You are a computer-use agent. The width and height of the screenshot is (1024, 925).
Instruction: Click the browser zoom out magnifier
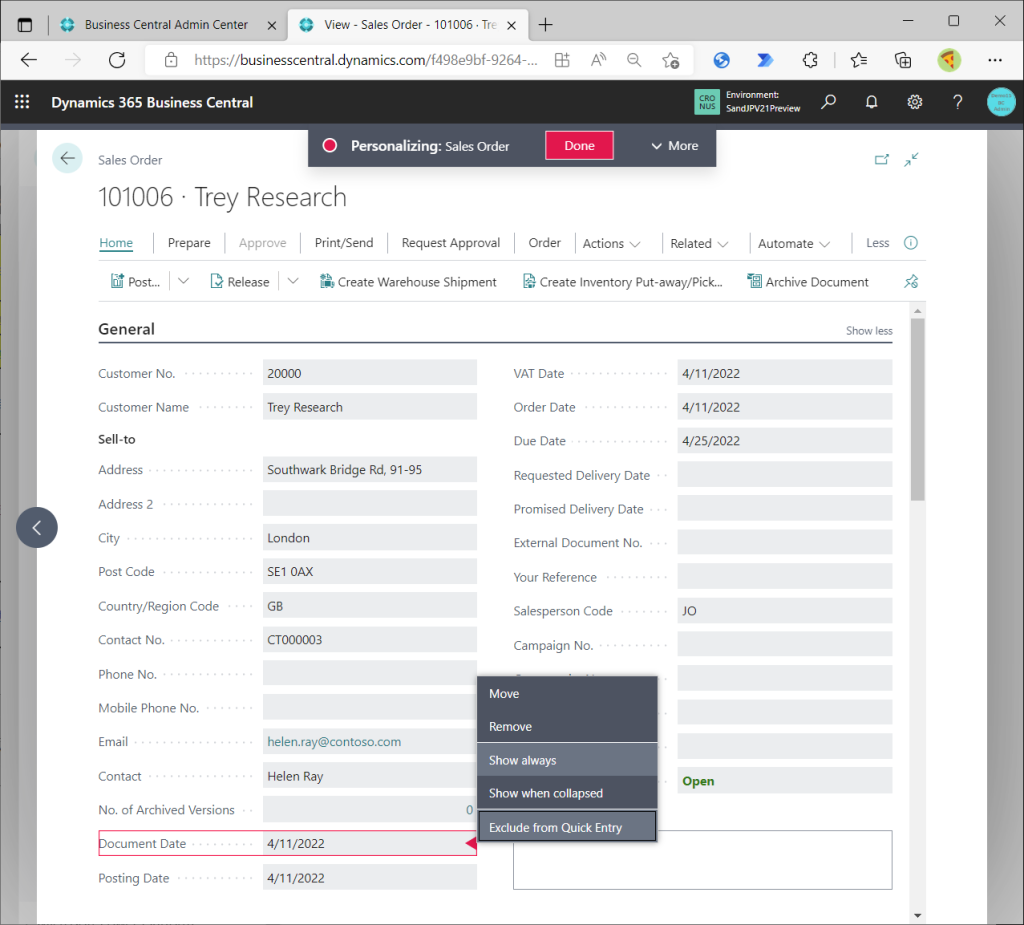click(x=633, y=60)
